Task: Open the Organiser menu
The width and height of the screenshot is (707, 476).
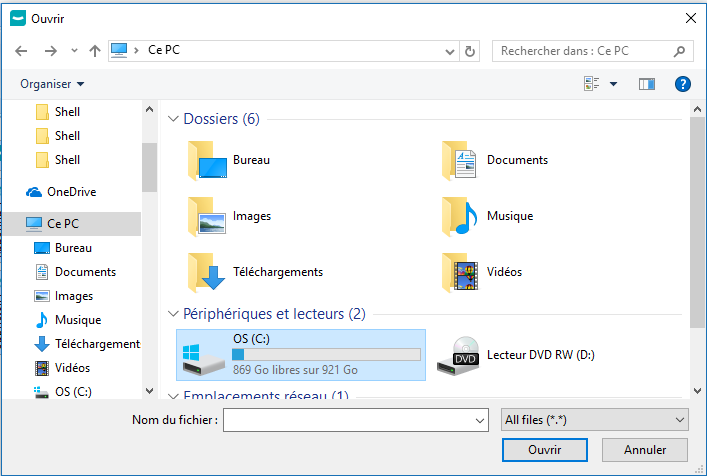Action: pyautogui.click(x=52, y=84)
